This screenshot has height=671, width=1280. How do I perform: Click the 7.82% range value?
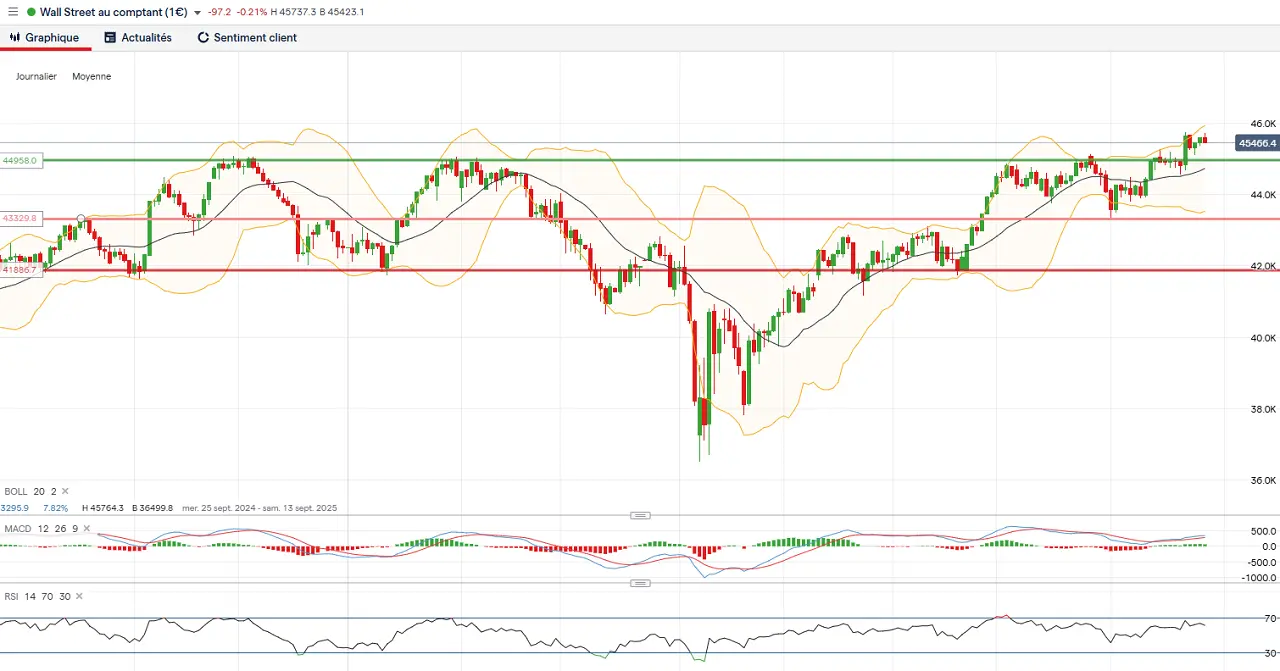(54, 508)
